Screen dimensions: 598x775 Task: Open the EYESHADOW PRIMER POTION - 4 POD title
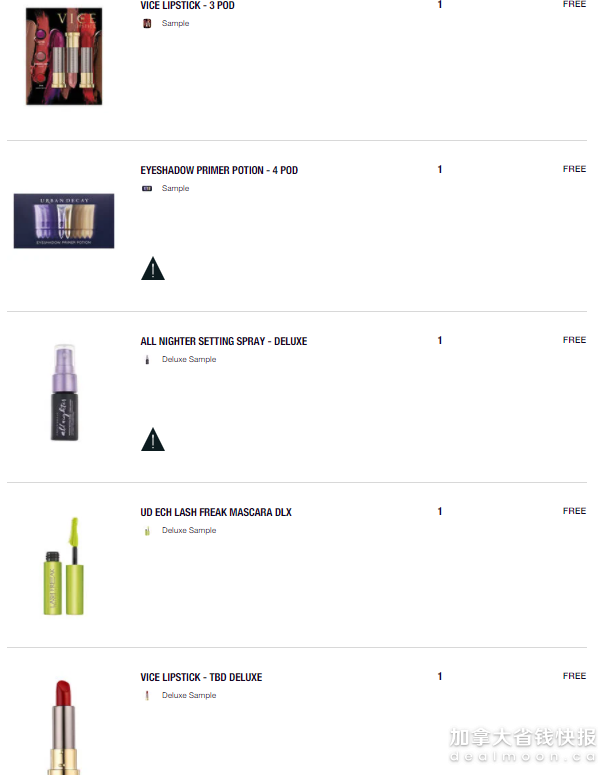(x=219, y=170)
